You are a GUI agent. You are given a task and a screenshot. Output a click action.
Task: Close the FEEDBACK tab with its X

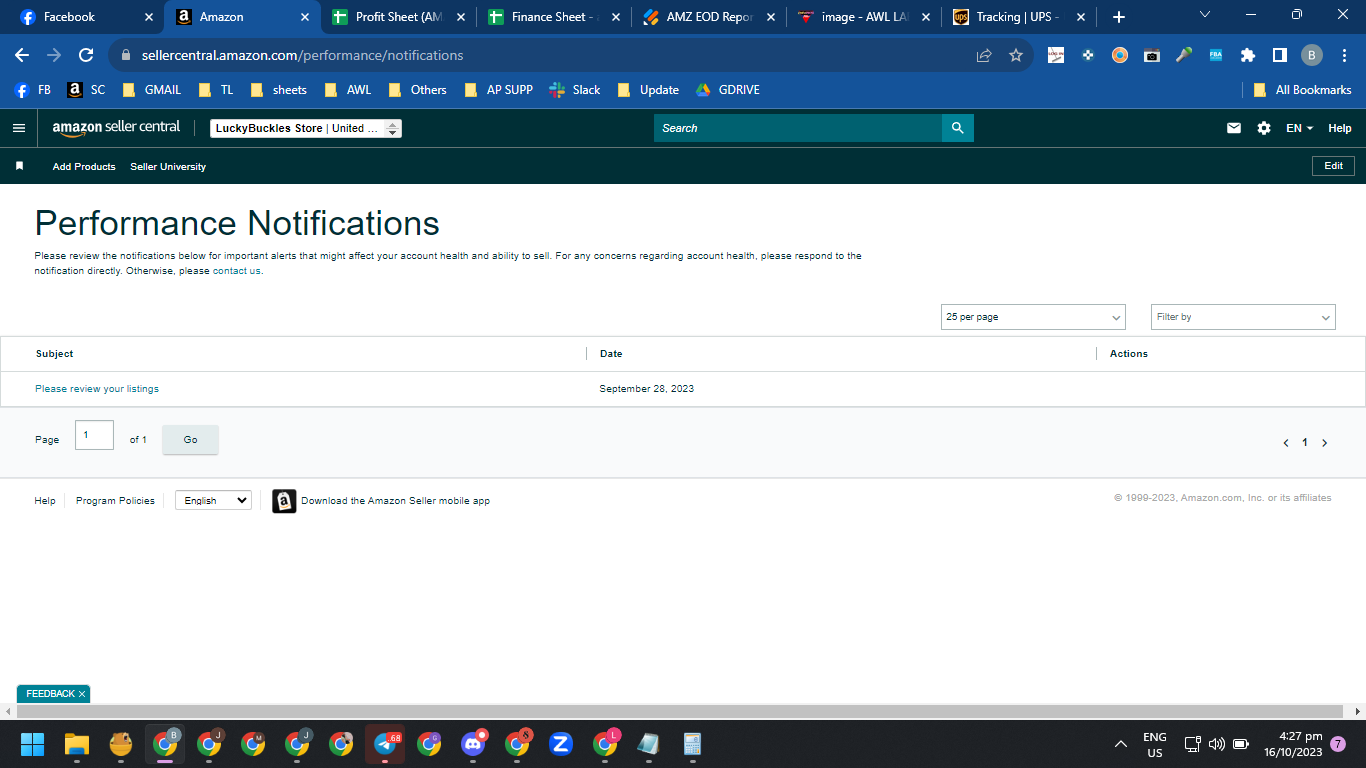point(82,694)
